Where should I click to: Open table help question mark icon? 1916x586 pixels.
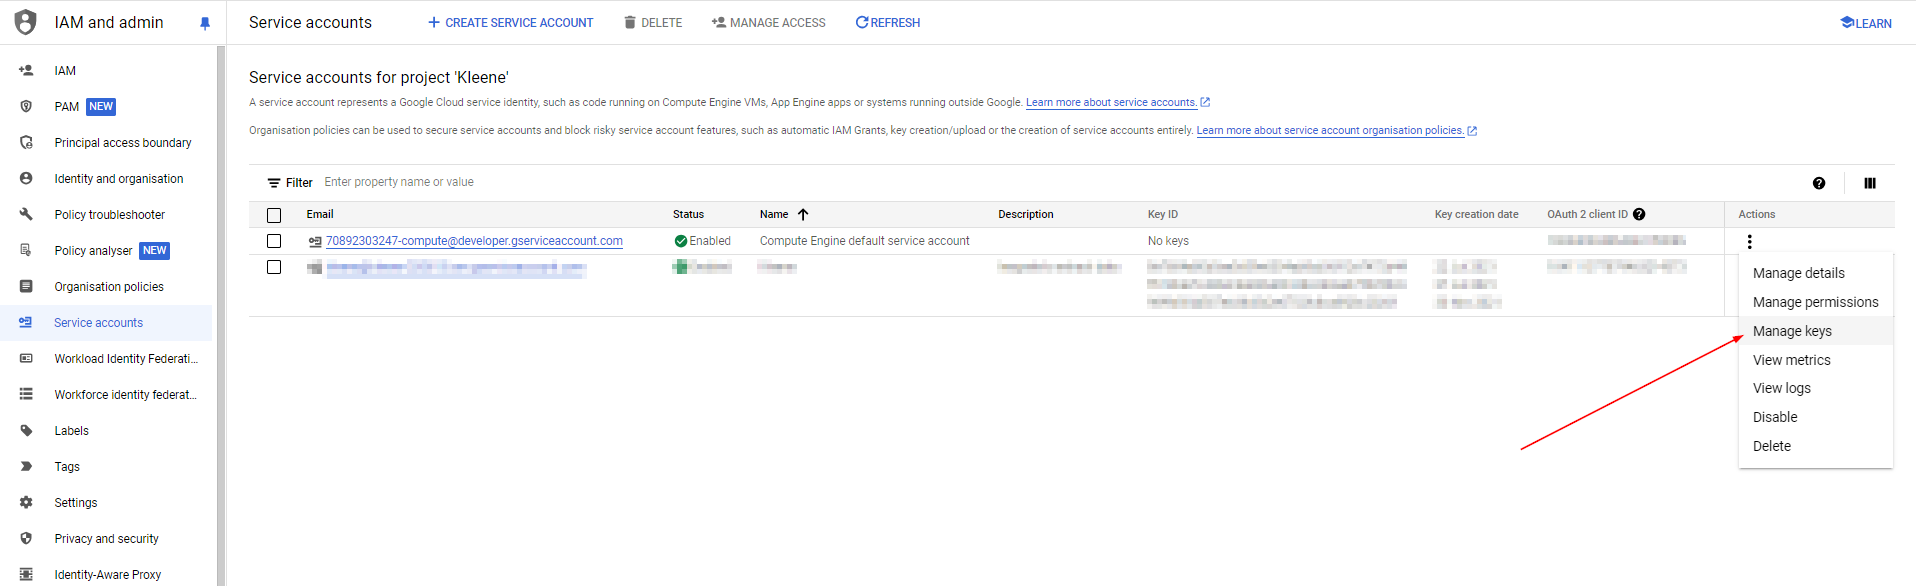click(1819, 183)
